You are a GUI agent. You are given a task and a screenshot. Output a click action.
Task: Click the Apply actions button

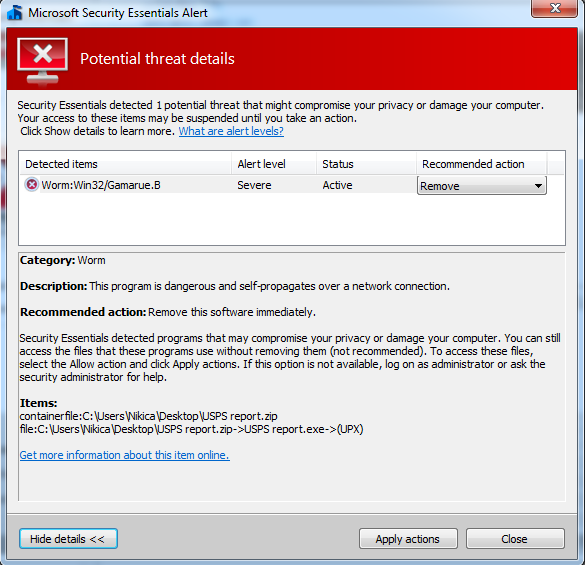pos(408,539)
